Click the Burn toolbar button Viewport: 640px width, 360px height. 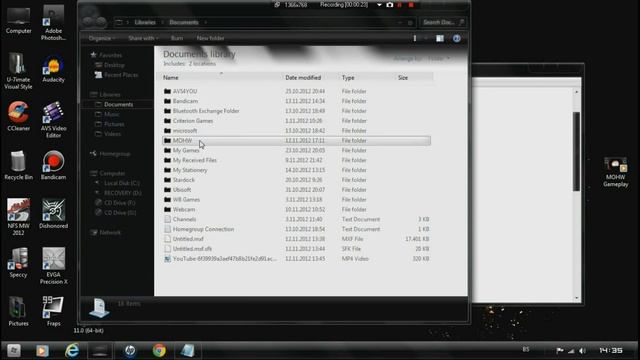177,38
